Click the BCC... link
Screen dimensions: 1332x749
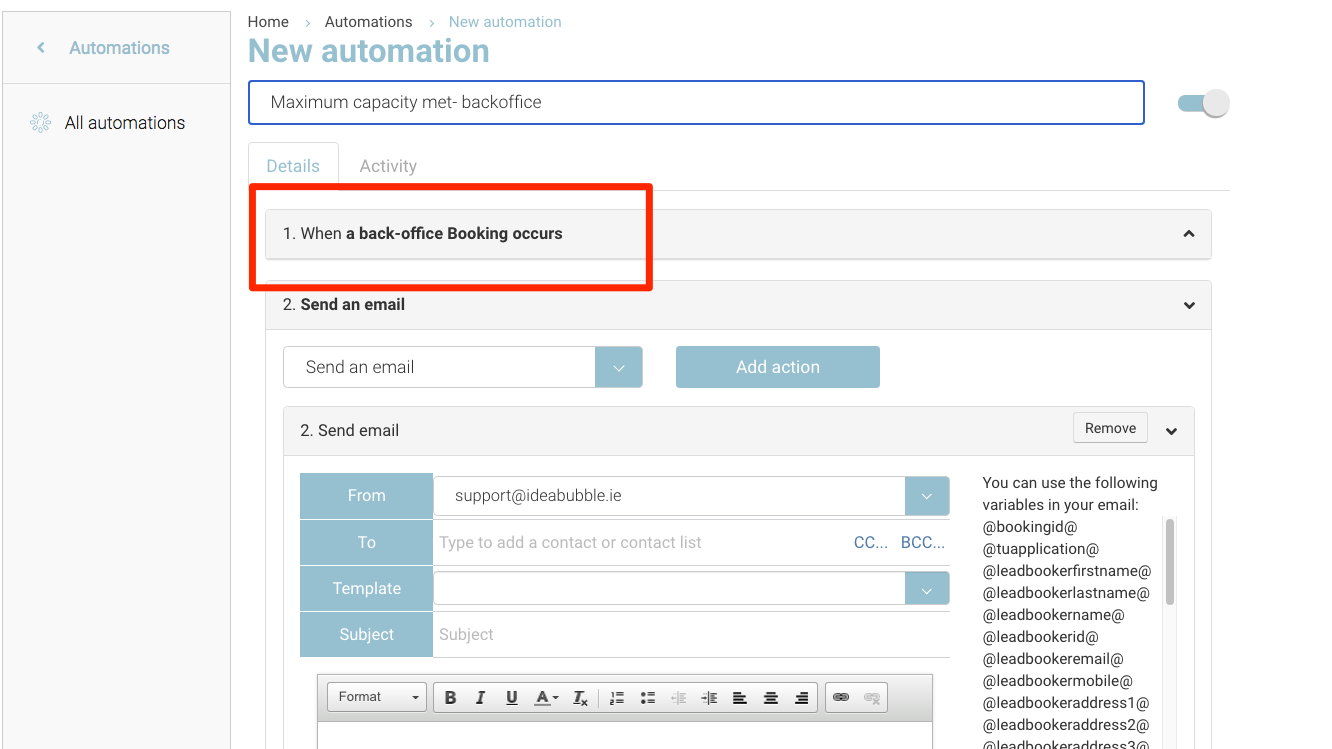(922, 542)
